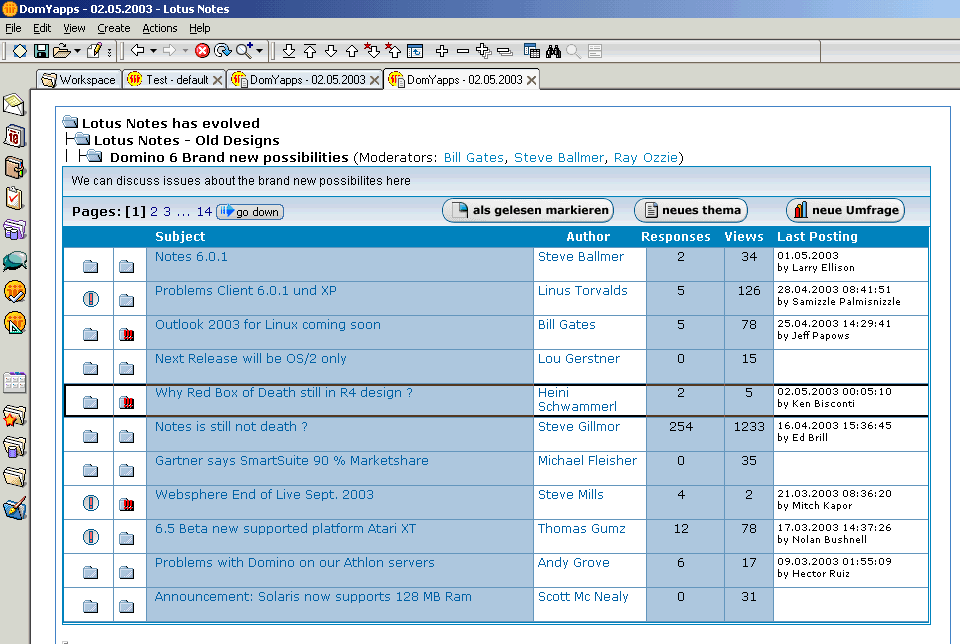Click the Refresh toolbar icon
This screenshot has width=960, height=644.
(222, 51)
